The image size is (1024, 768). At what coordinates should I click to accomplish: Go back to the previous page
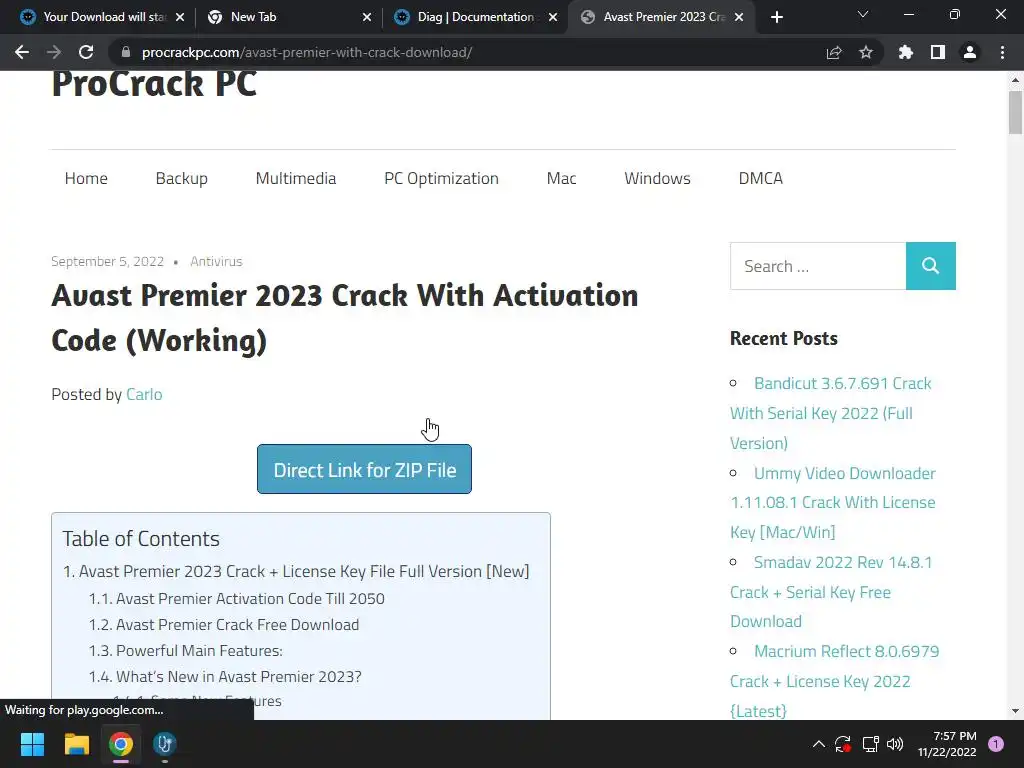pyautogui.click(x=22, y=52)
